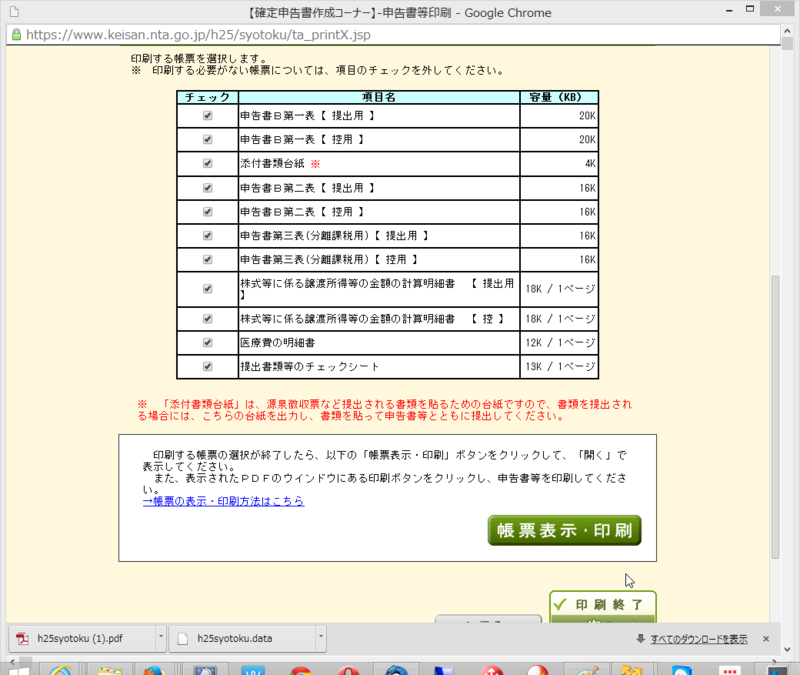Viewport: 800px width, 675px height.
Task: Click the チェック column header
Action: [x=207, y=97]
